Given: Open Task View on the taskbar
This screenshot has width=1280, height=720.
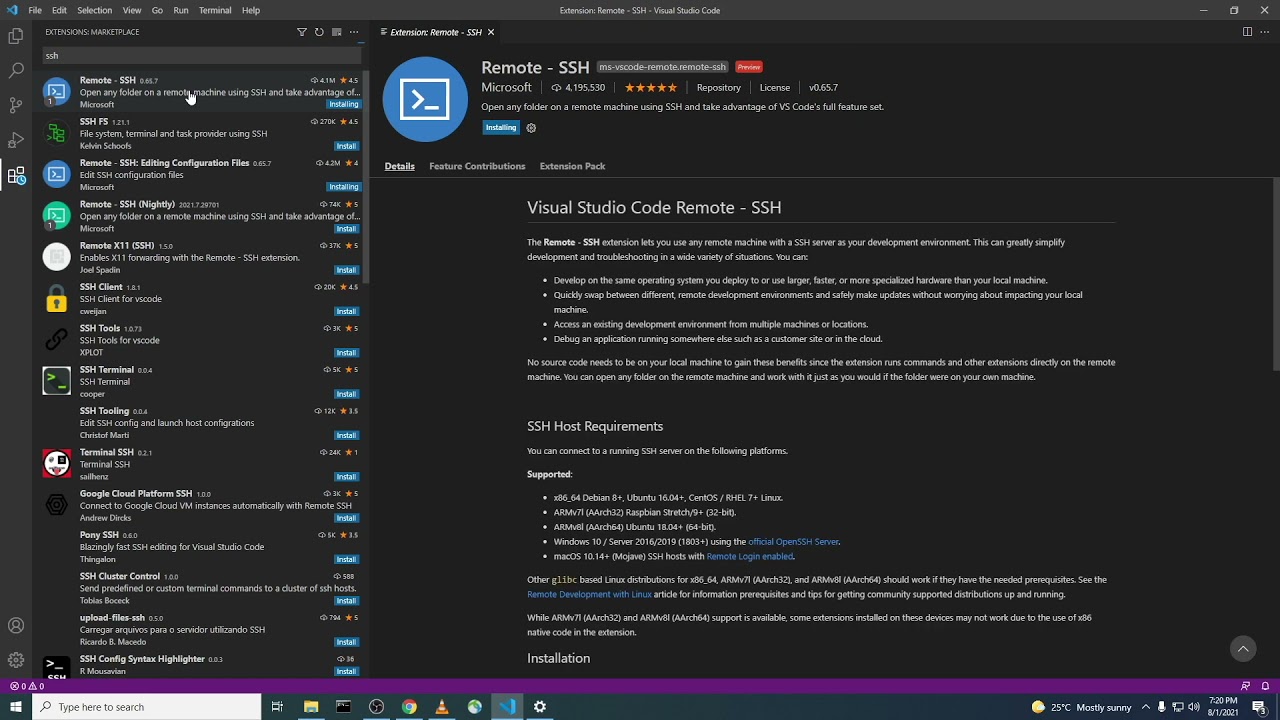Looking at the screenshot, I should tap(277, 707).
